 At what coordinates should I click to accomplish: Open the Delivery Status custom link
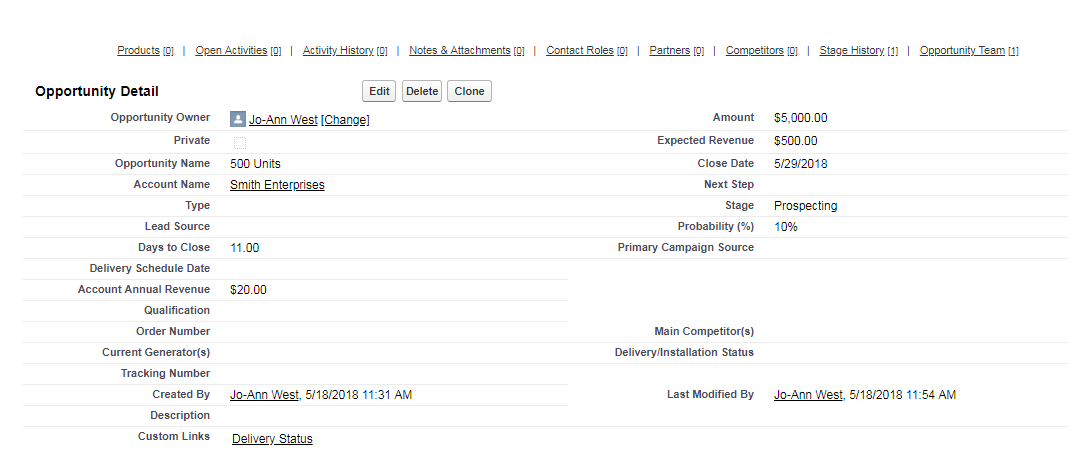pyautogui.click(x=272, y=439)
